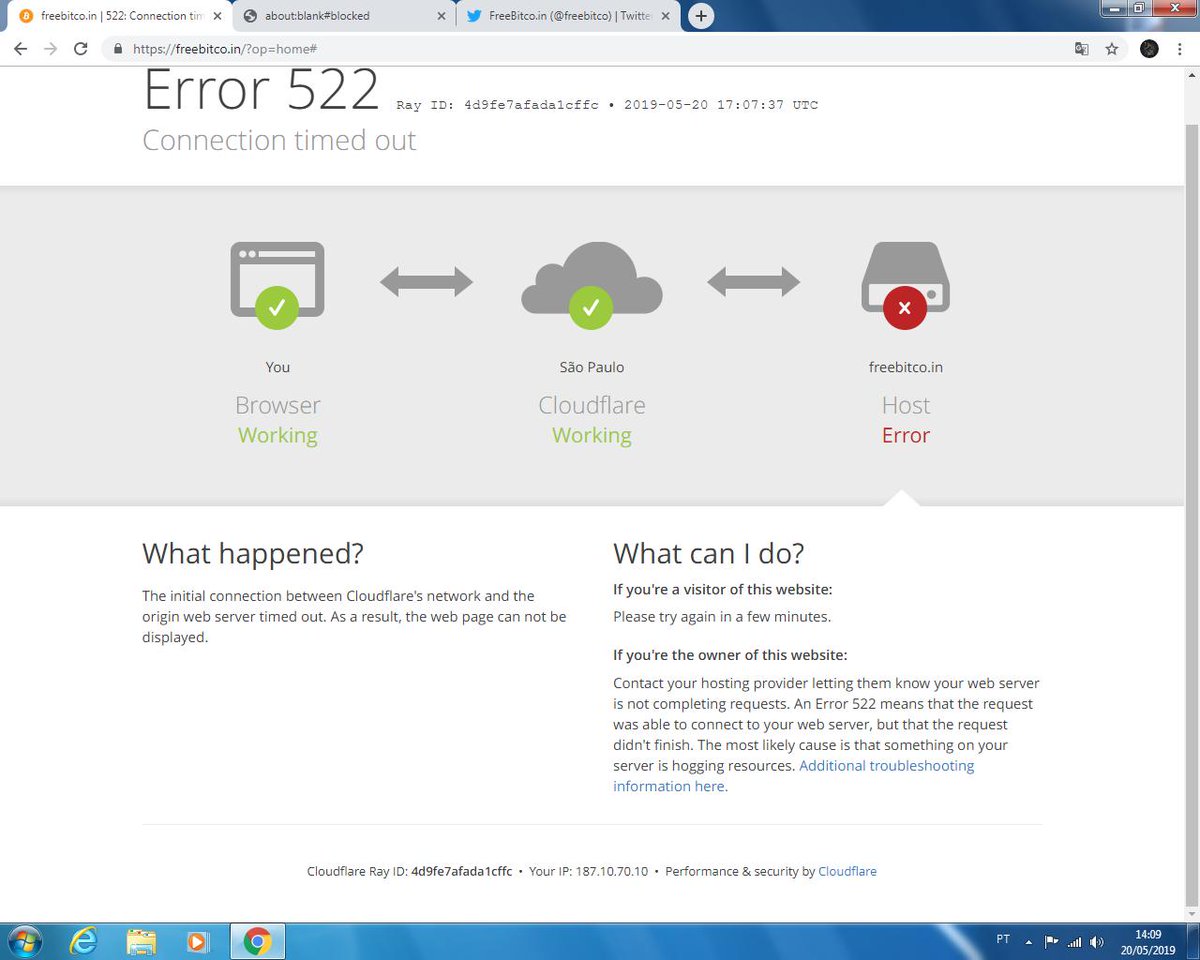This screenshot has height=960, width=1200.
Task: Click the Error 522 heading
Action: click(261, 90)
